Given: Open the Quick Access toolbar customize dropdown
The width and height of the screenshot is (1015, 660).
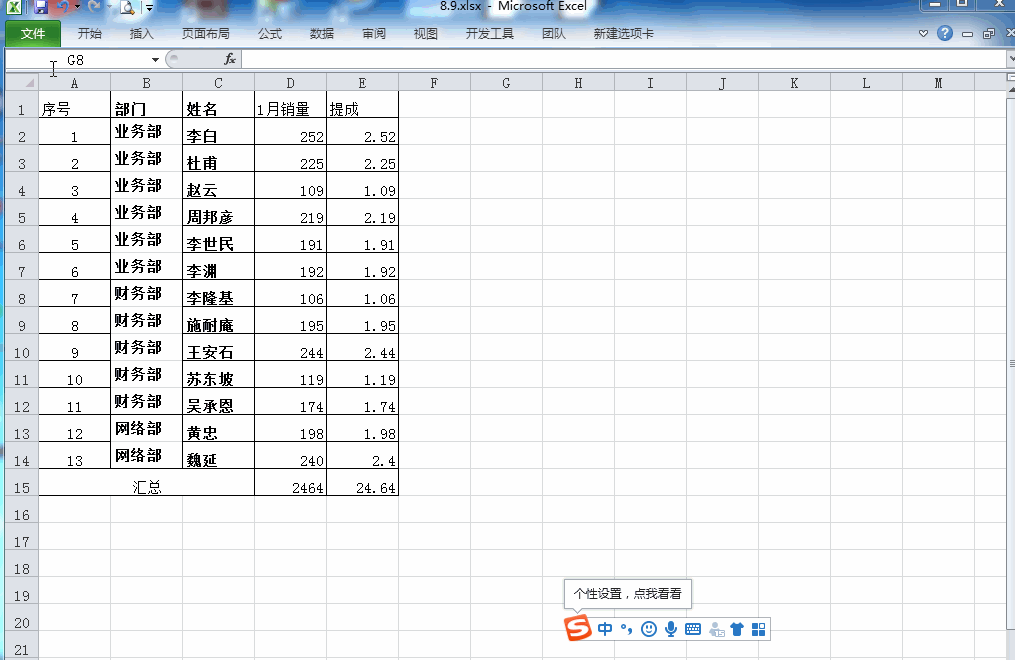Looking at the screenshot, I should 148,8.
